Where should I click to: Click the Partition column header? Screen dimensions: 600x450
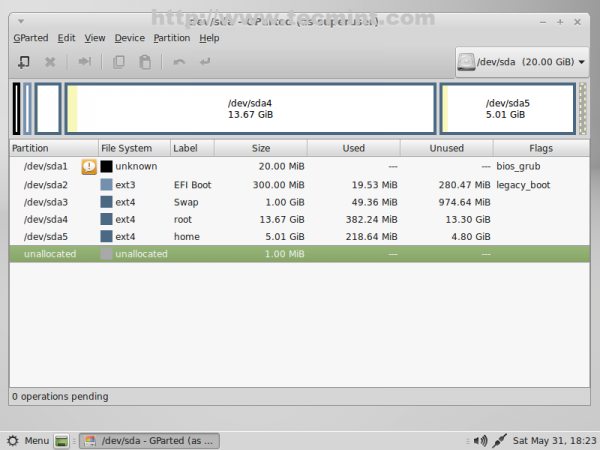coord(54,148)
